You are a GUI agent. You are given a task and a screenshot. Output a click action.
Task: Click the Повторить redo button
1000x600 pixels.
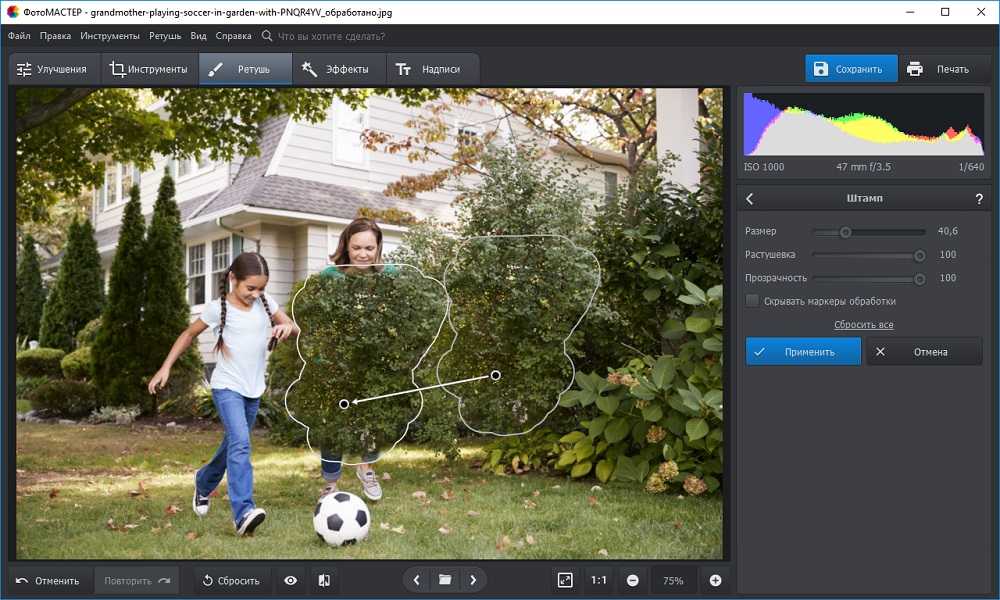pos(136,580)
